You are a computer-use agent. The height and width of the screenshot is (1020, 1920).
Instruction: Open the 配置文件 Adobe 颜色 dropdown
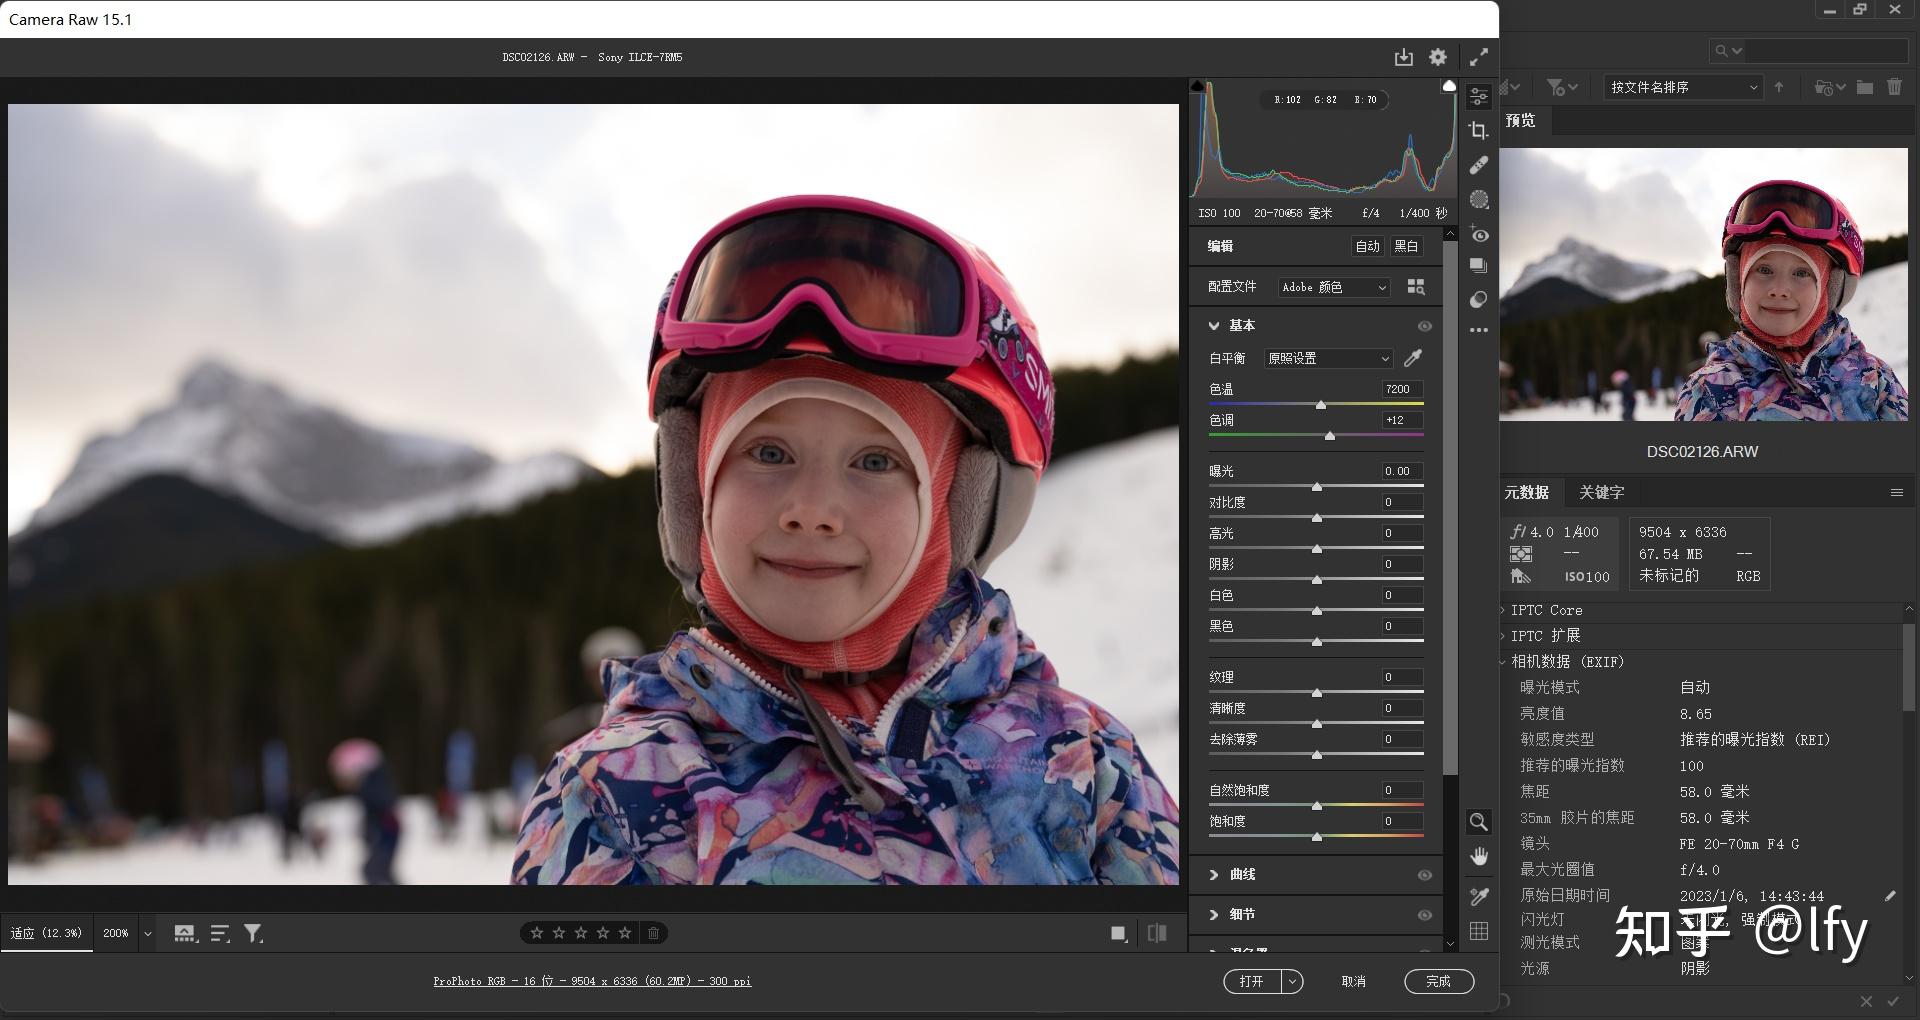click(x=1334, y=287)
